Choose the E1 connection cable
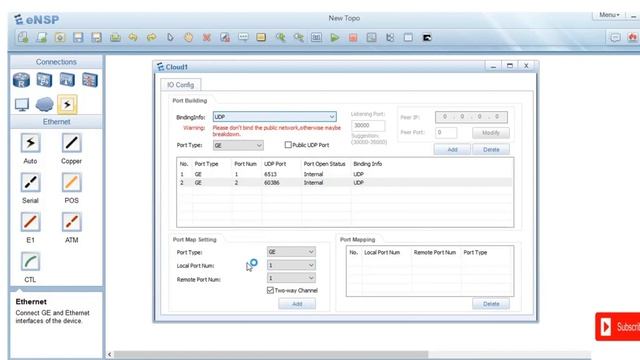 point(30,222)
